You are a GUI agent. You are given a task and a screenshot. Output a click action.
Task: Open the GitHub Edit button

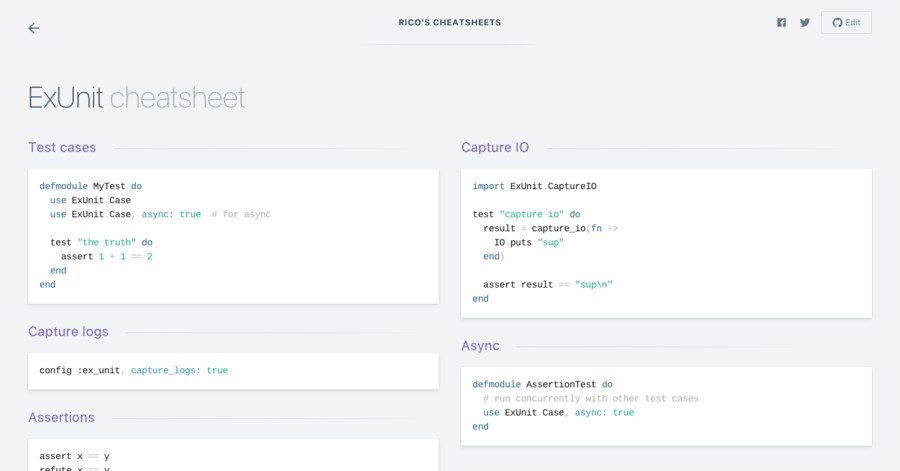pos(846,23)
